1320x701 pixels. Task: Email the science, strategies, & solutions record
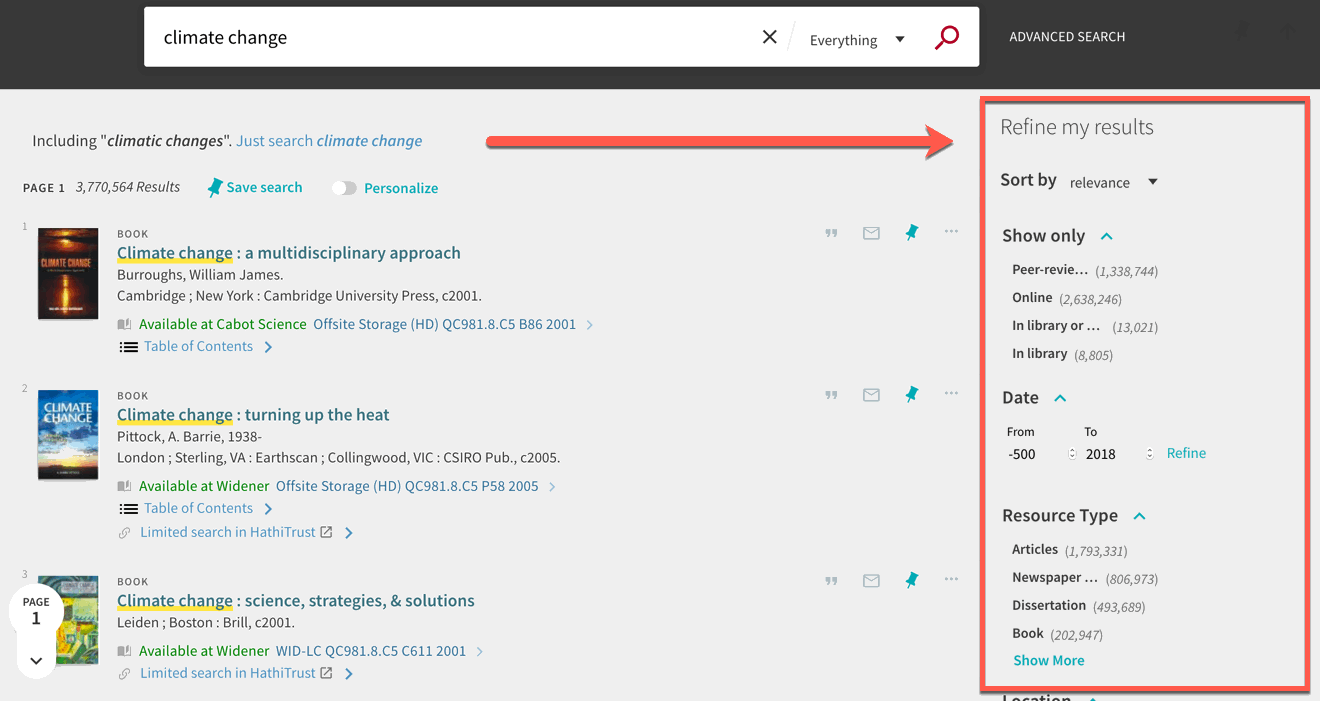tap(871, 580)
